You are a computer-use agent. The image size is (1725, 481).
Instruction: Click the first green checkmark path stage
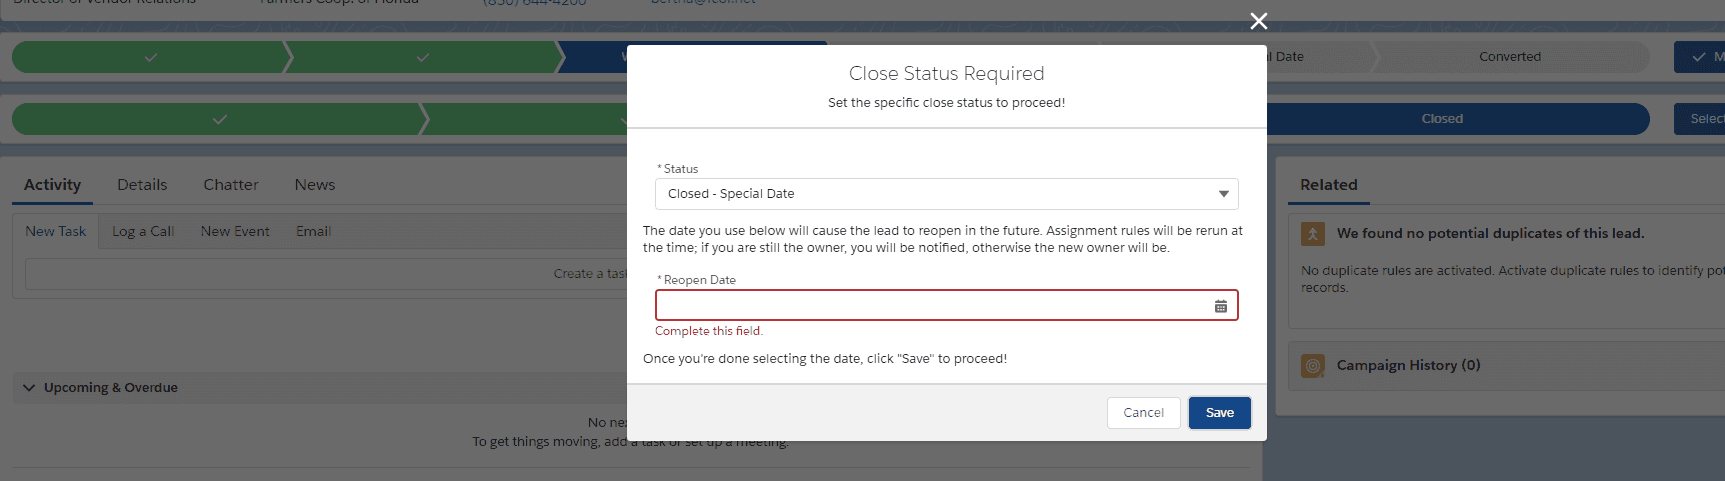coord(150,57)
